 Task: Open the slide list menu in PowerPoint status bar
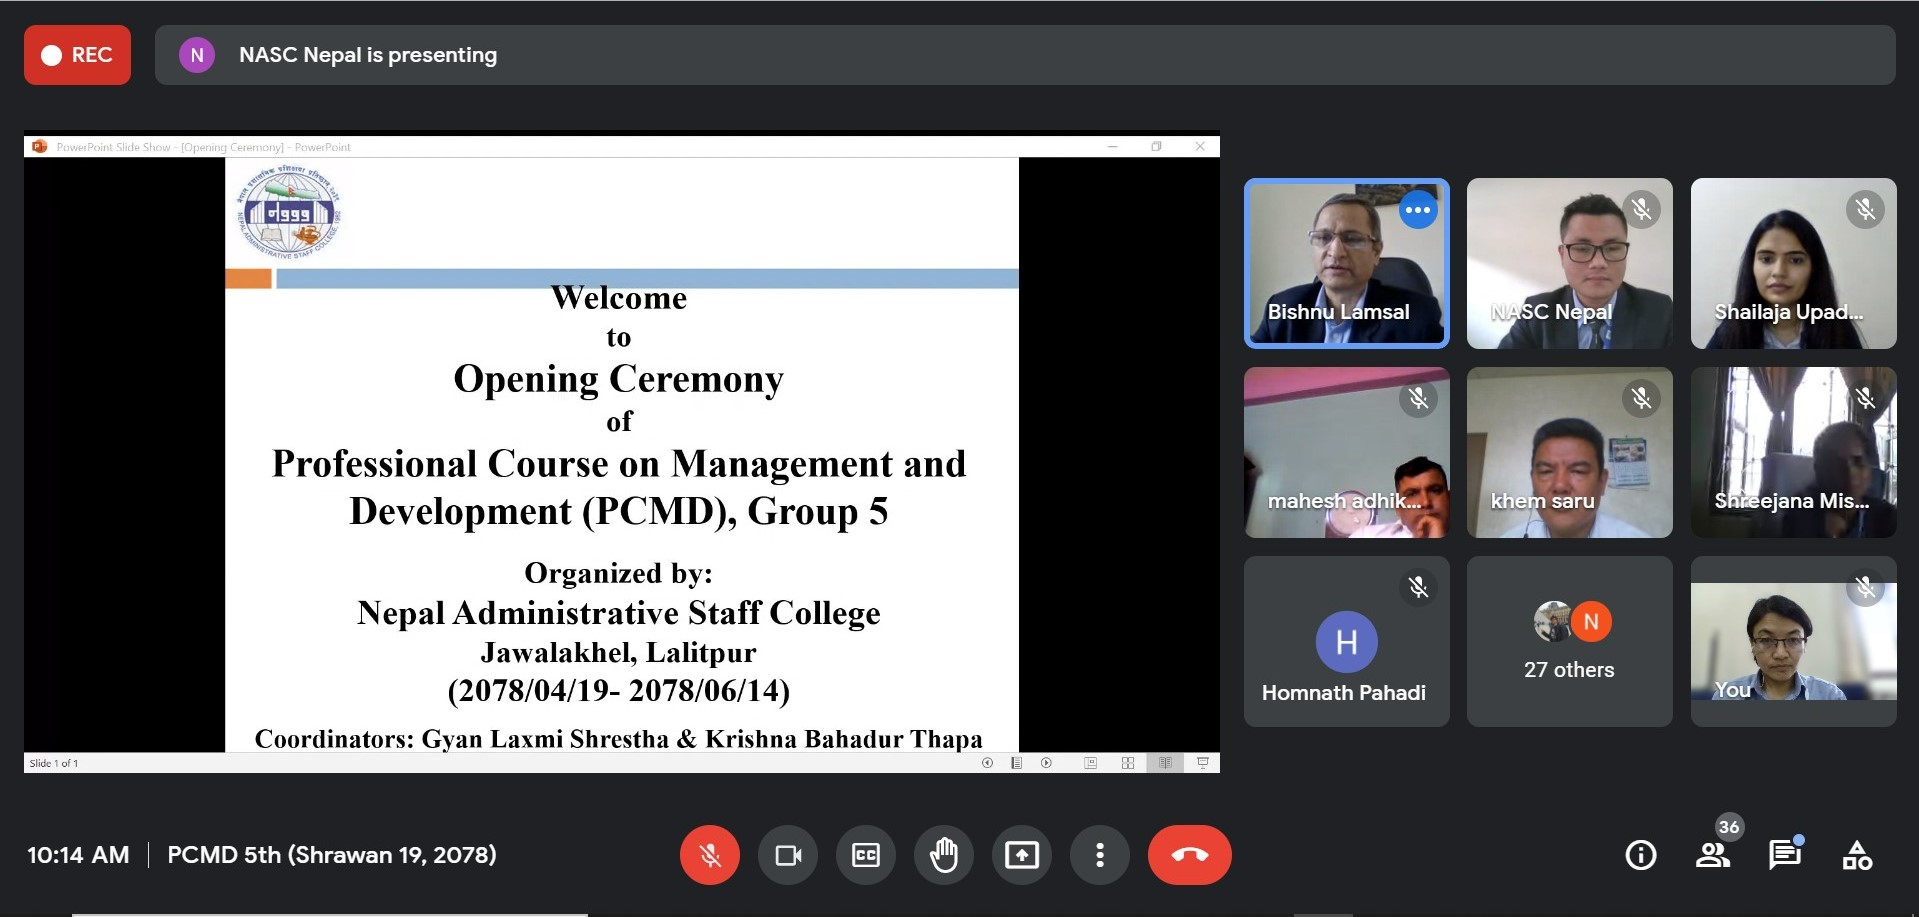click(1016, 763)
